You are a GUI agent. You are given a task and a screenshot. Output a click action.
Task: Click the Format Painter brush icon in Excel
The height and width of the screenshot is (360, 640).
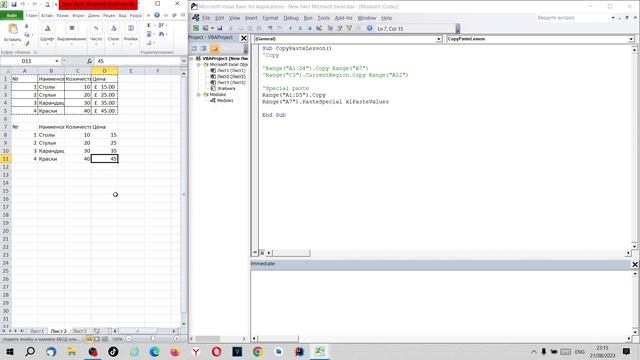(x=27, y=43)
